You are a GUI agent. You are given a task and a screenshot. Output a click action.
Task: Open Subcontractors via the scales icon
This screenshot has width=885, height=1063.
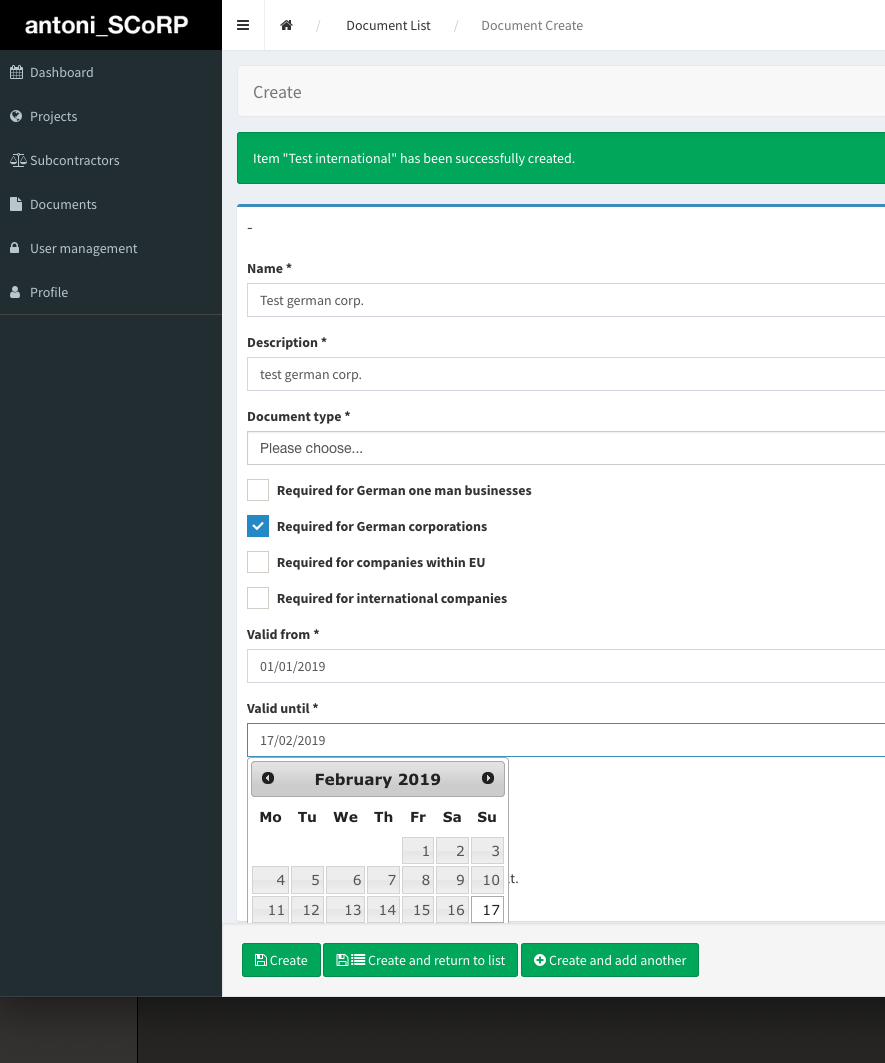pos(17,160)
